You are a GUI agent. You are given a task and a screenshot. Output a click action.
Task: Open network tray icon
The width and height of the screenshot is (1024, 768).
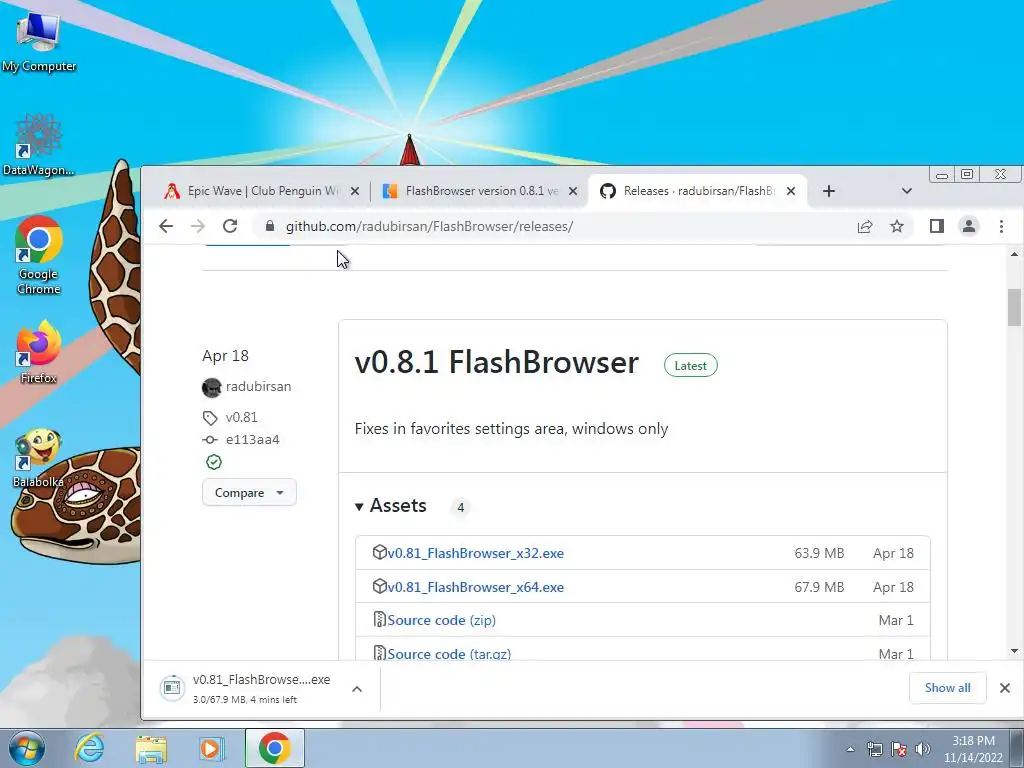point(874,749)
